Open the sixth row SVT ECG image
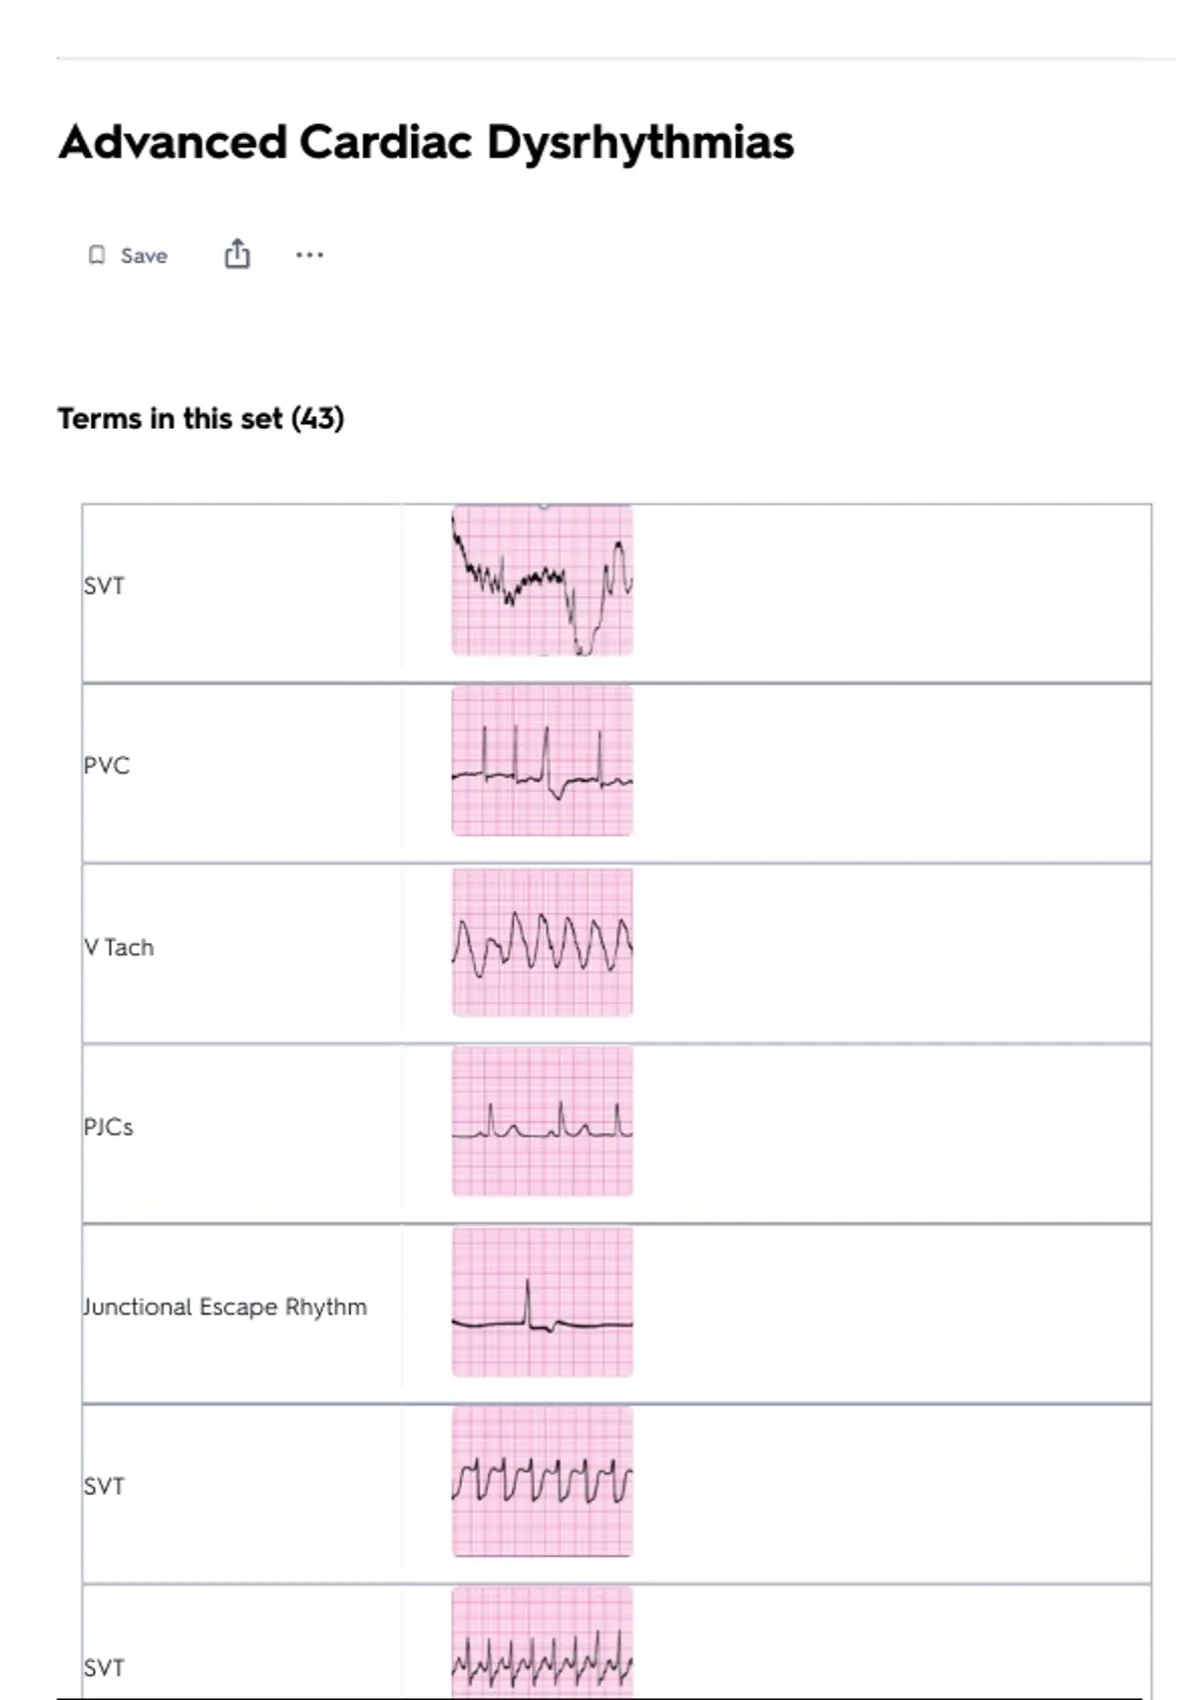Viewport: 1200px width, 1700px height. [x=542, y=1482]
